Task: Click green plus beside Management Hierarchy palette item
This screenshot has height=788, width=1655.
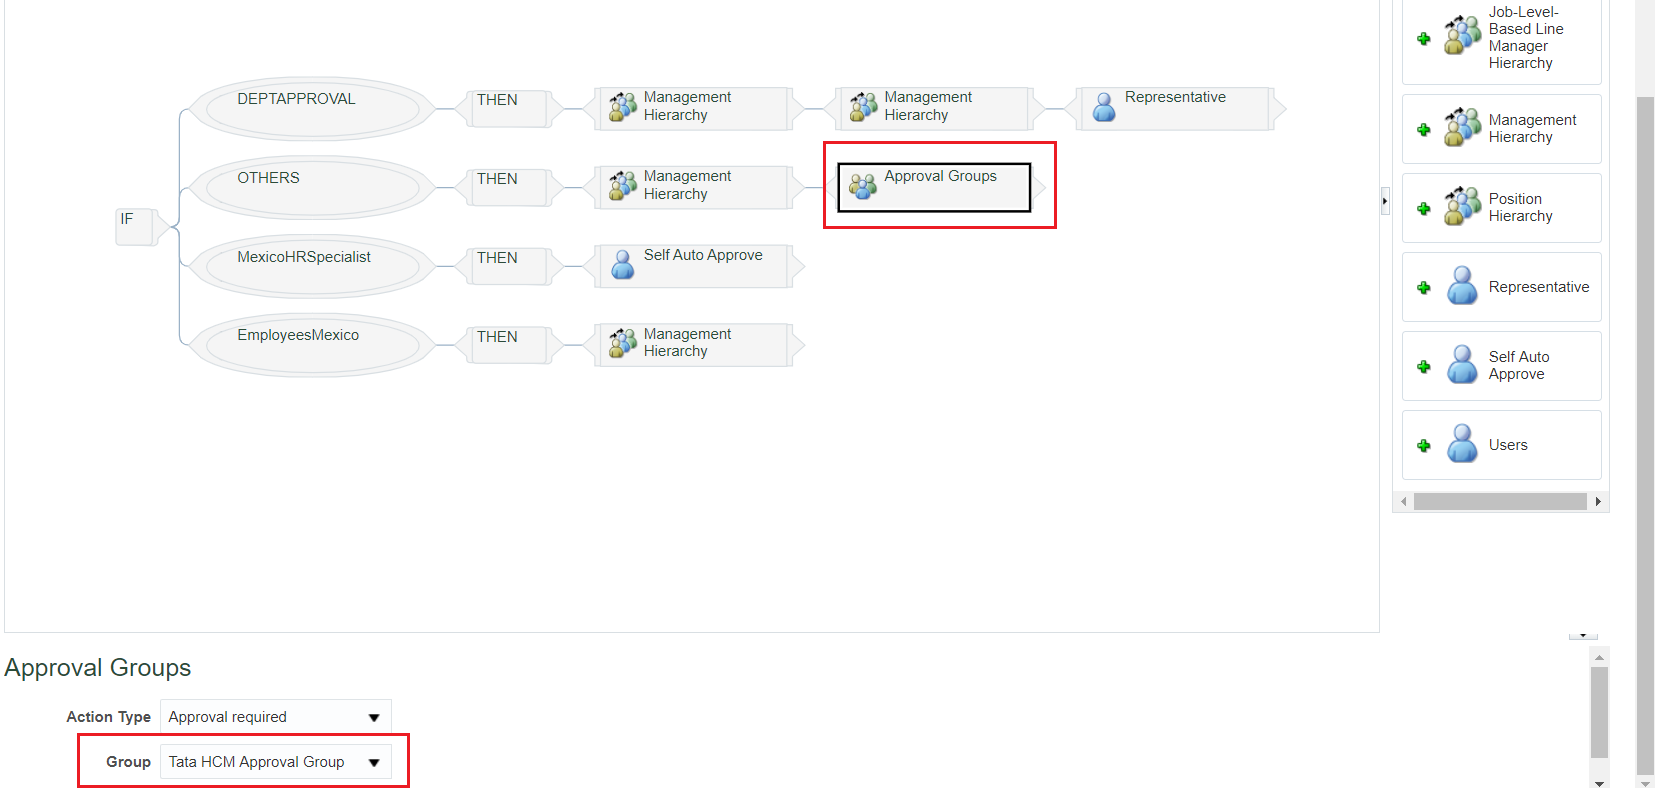Action: [x=1424, y=130]
